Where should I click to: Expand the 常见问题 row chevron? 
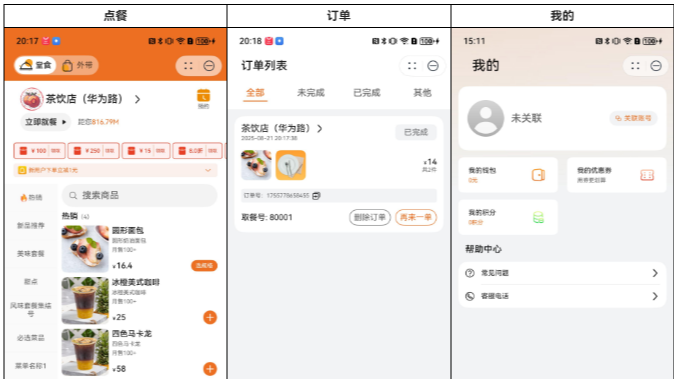[x=655, y=273]
